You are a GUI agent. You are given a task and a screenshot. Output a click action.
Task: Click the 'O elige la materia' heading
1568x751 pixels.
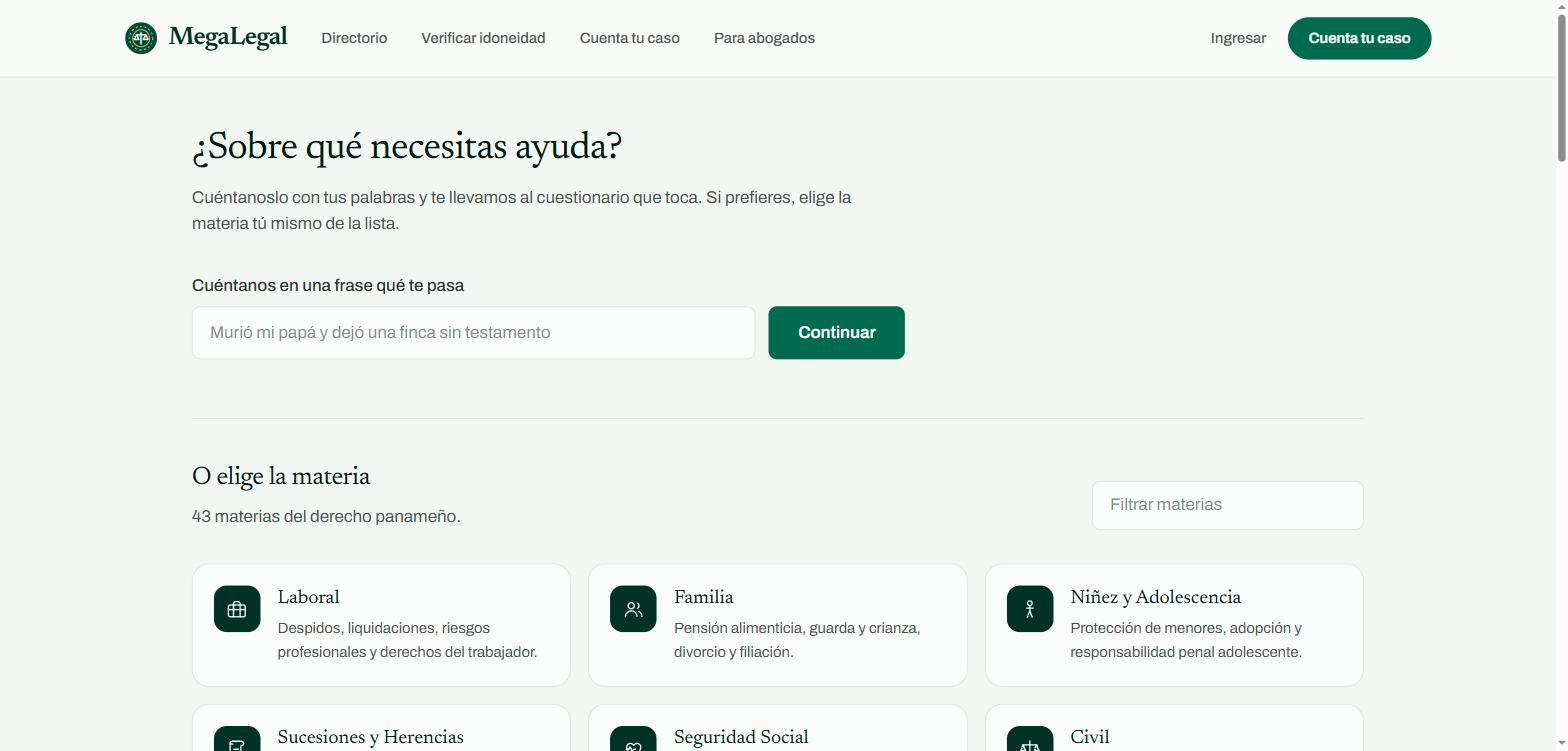click(x=281, y=477)
